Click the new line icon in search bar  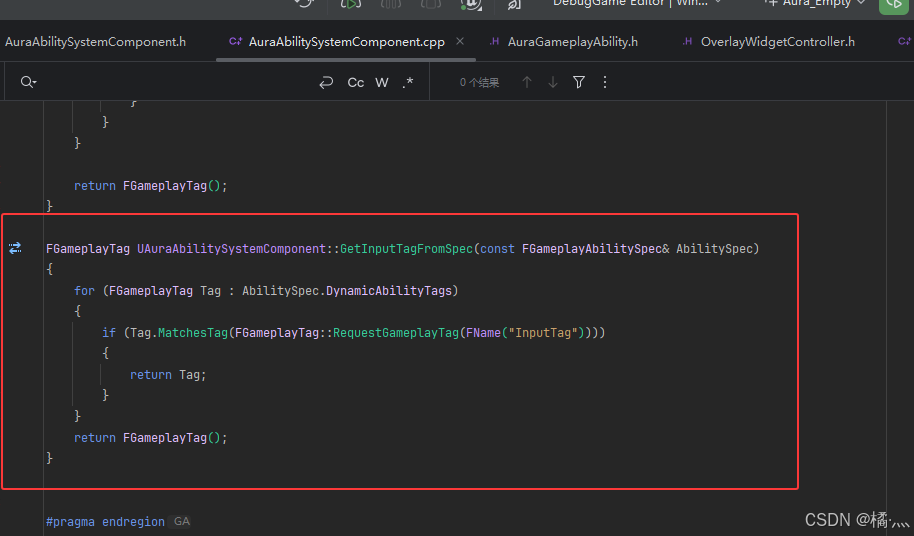(326, 82)
